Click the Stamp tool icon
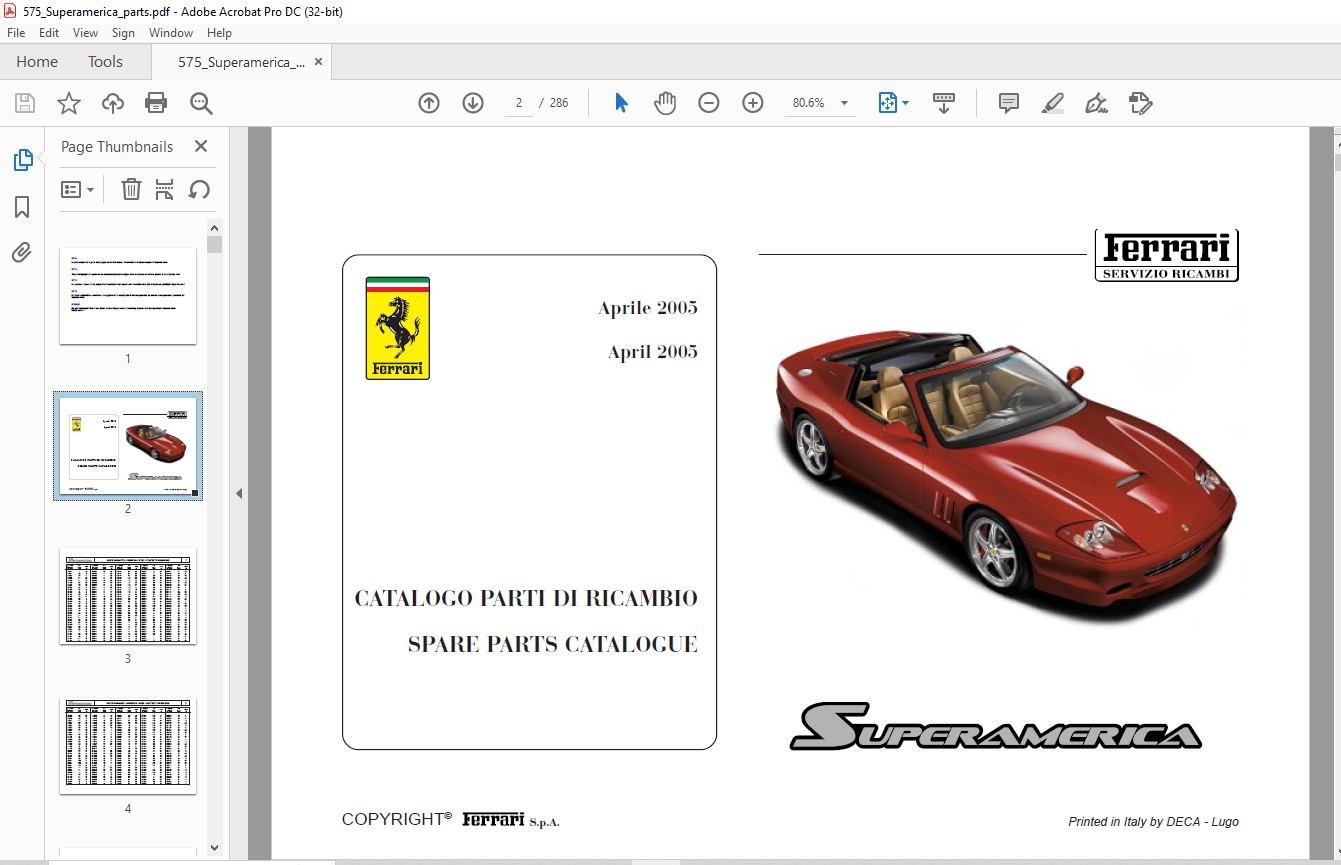1341x865 pixels. click(1140, 103)
